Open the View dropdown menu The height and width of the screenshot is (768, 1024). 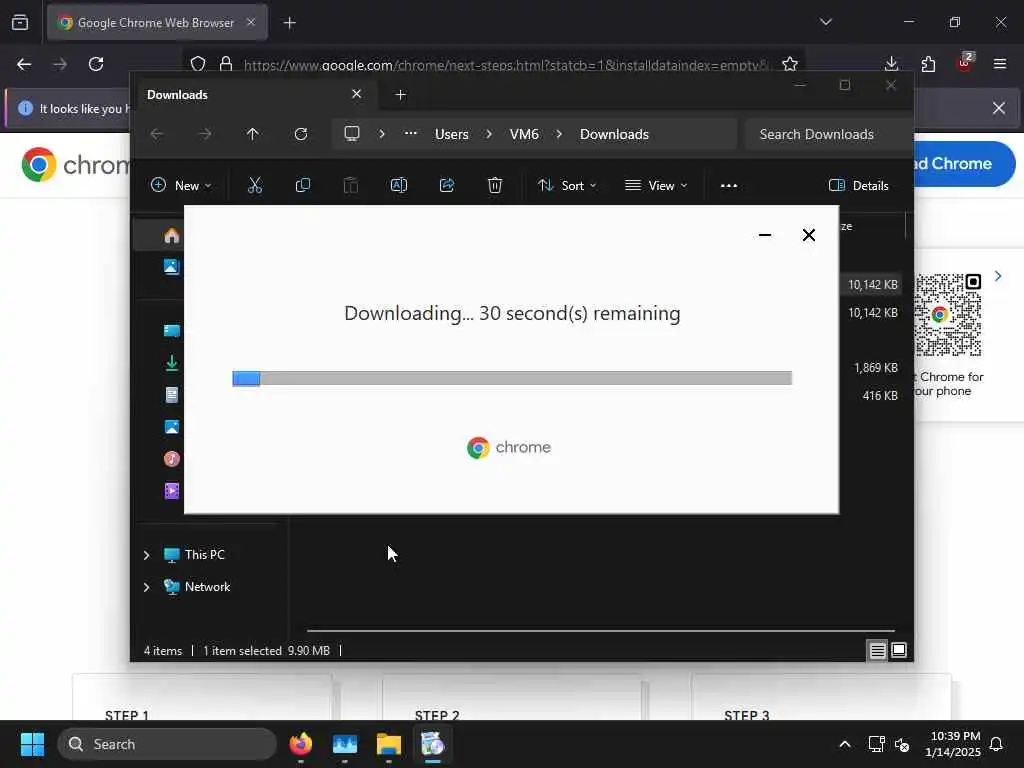click(x=656, y=185)
